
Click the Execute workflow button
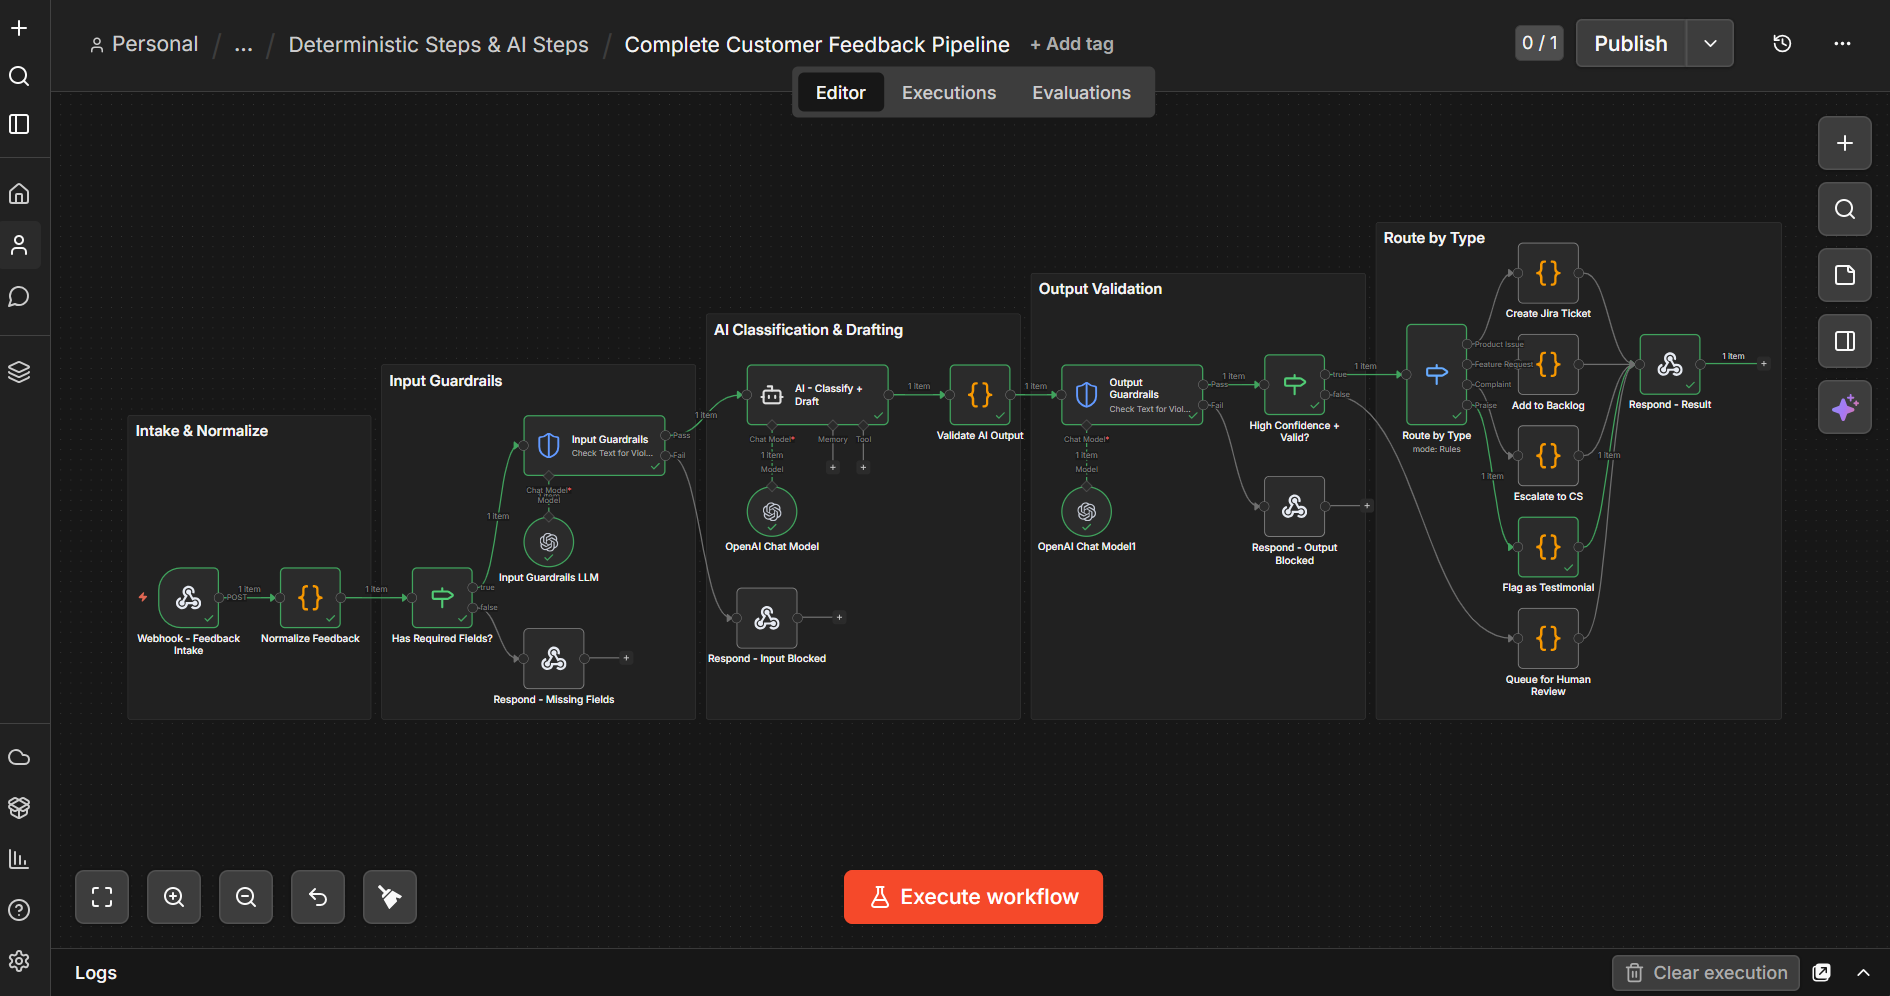coord(973,897)
